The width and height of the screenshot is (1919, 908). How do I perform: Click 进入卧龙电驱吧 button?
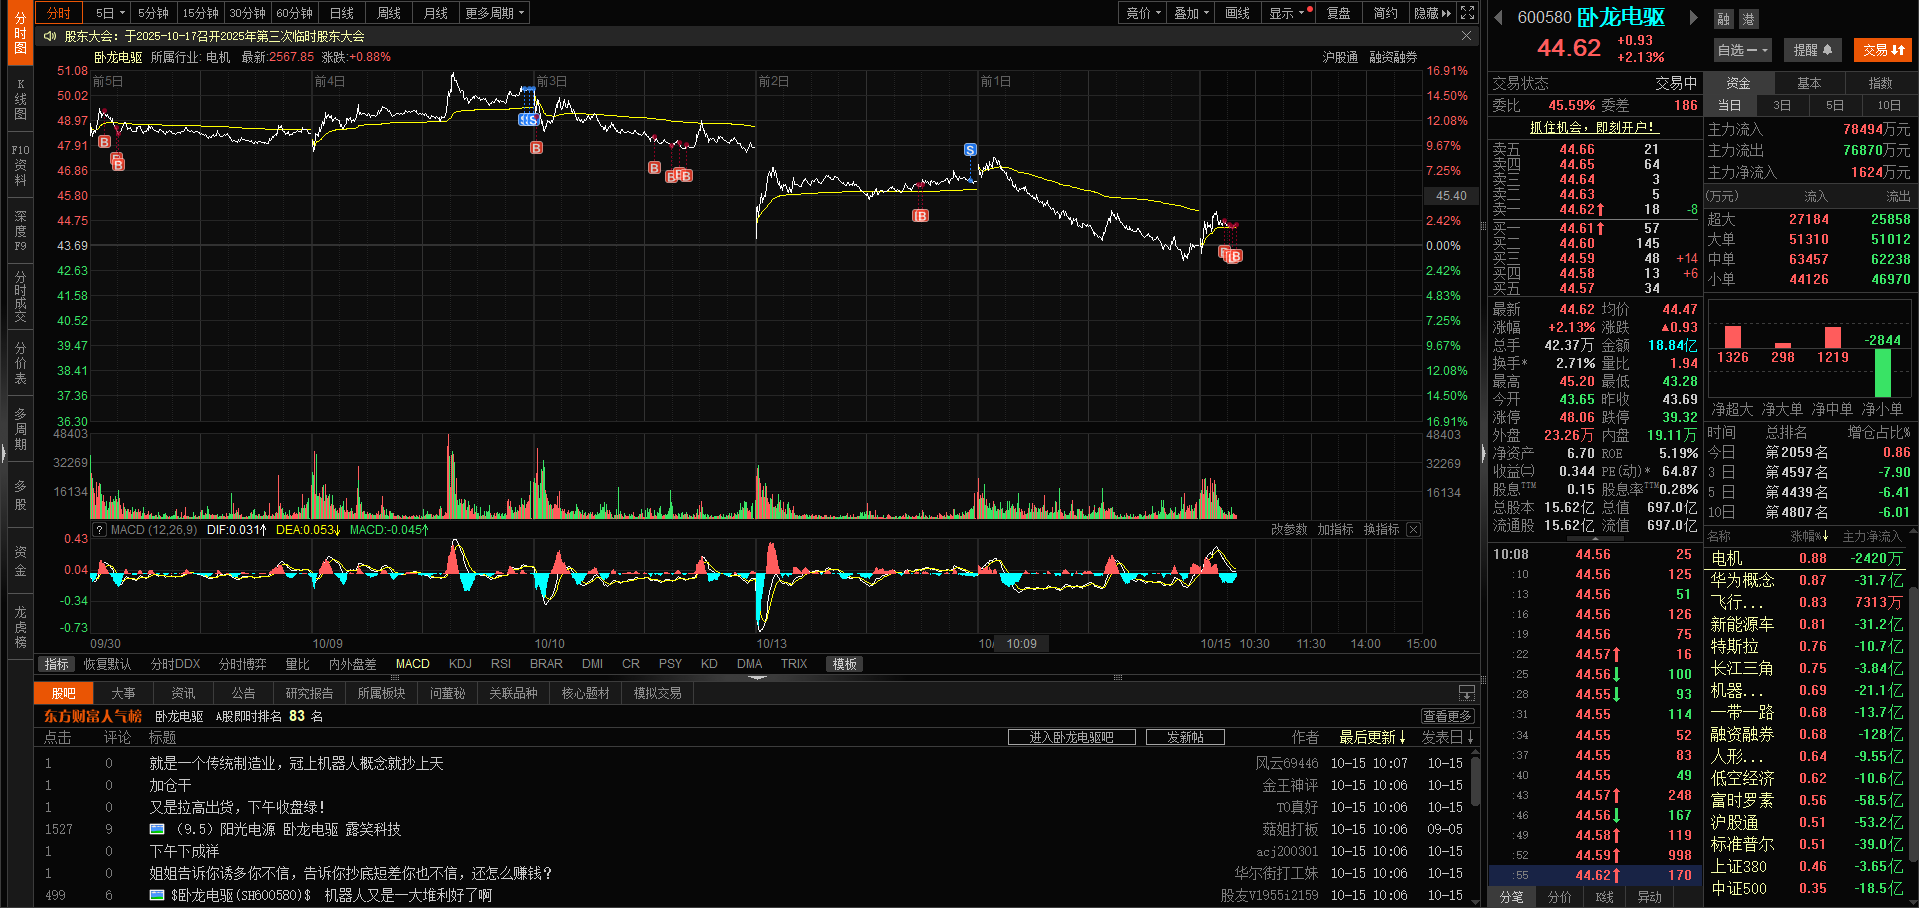click(1072, 737)
